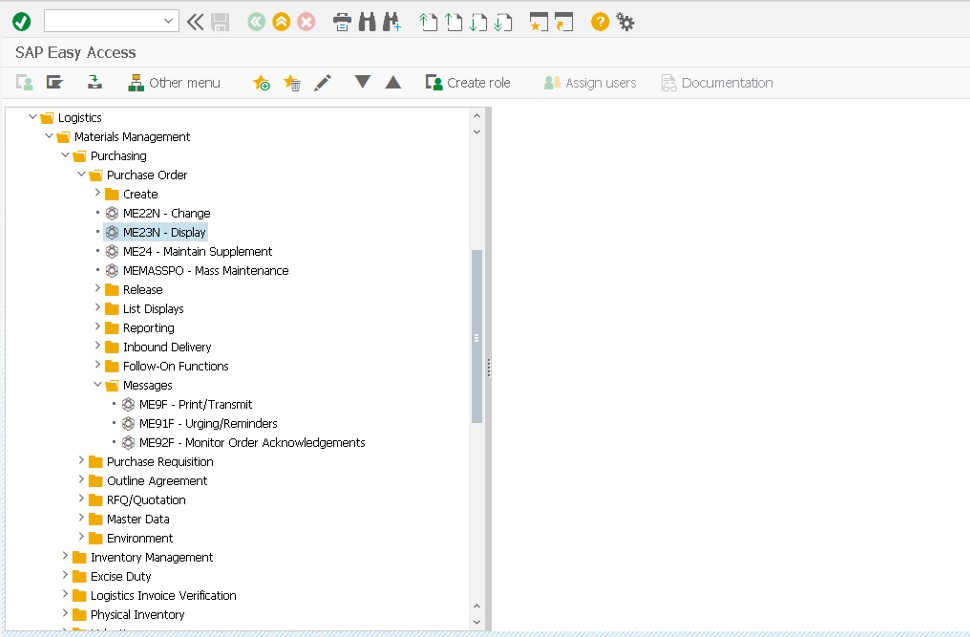
Task: Collapse the Materials Management node
Action: 49,135
